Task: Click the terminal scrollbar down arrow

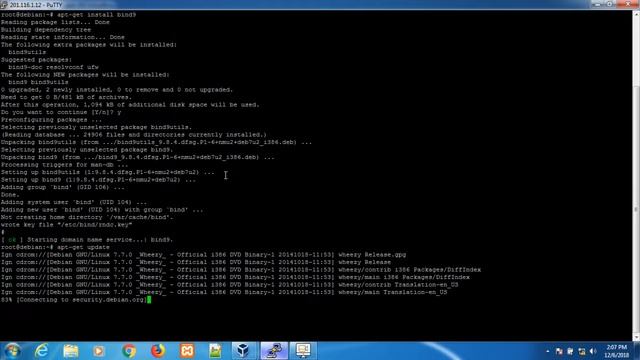Action: click(636, 338)
